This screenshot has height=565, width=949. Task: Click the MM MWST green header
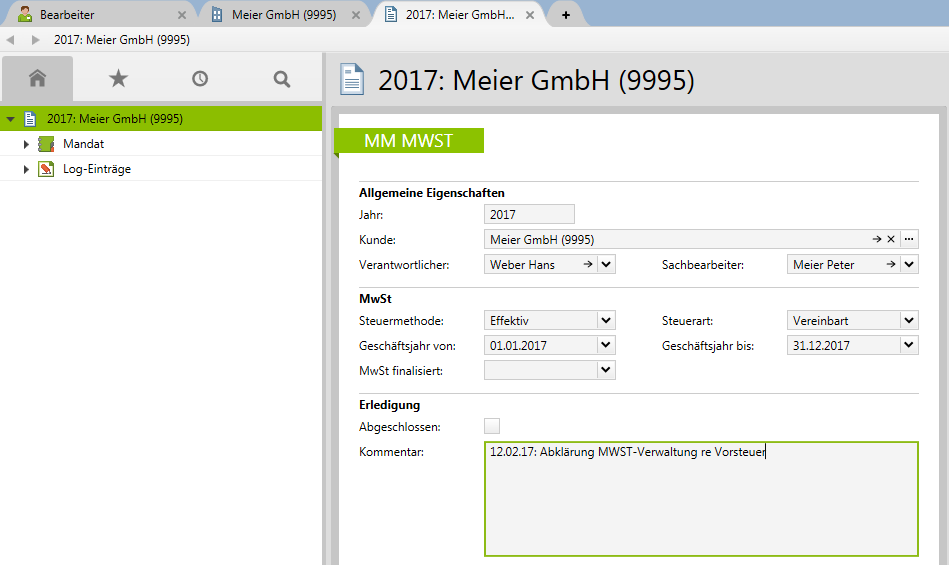click(x=409, y=140)
